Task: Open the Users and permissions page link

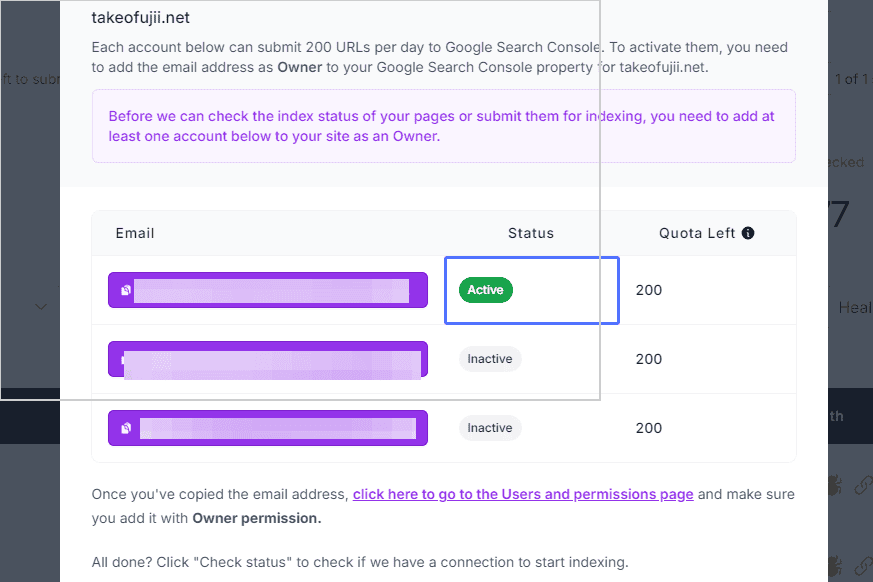Action: [x=523, y=495]
